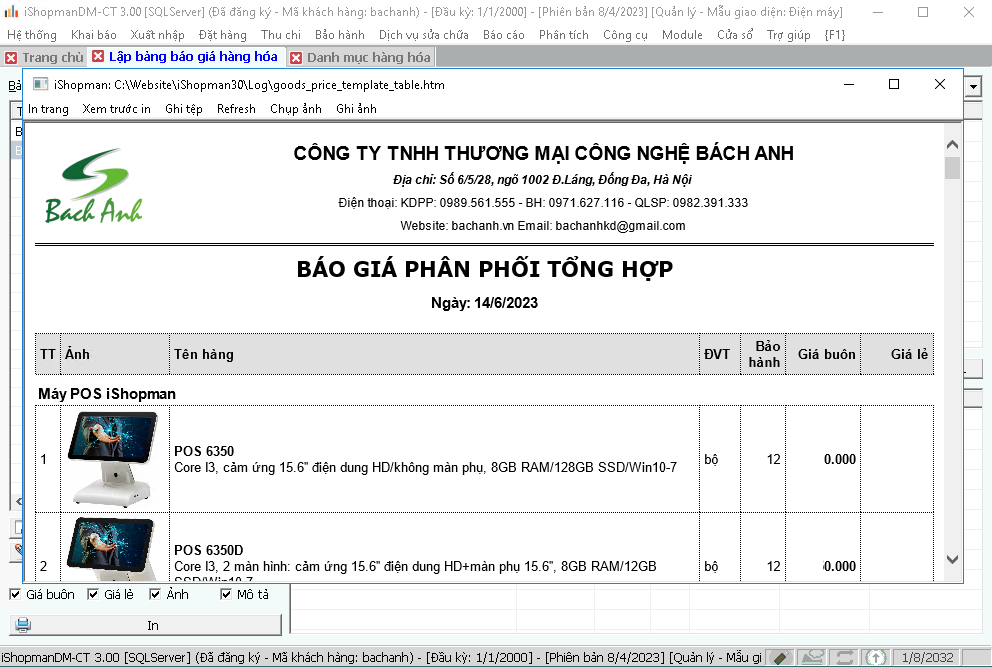
Task: Click the Bảo hành column header in the table
Action: (x=764, y=354)
